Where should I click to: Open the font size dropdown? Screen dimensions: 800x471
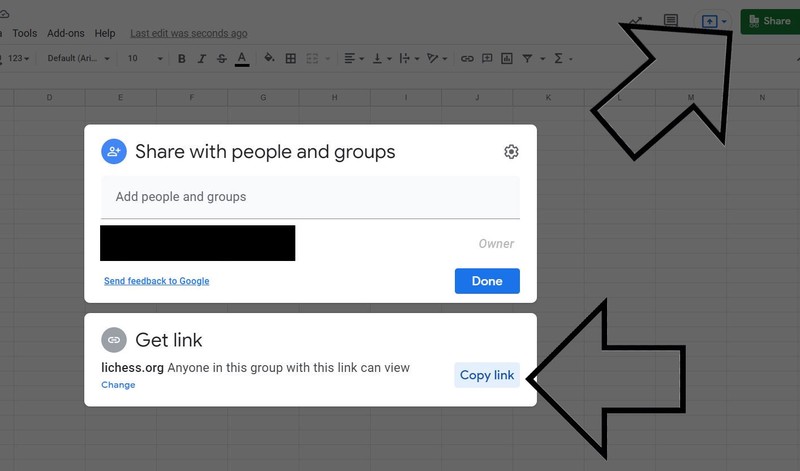coord(146,59)
